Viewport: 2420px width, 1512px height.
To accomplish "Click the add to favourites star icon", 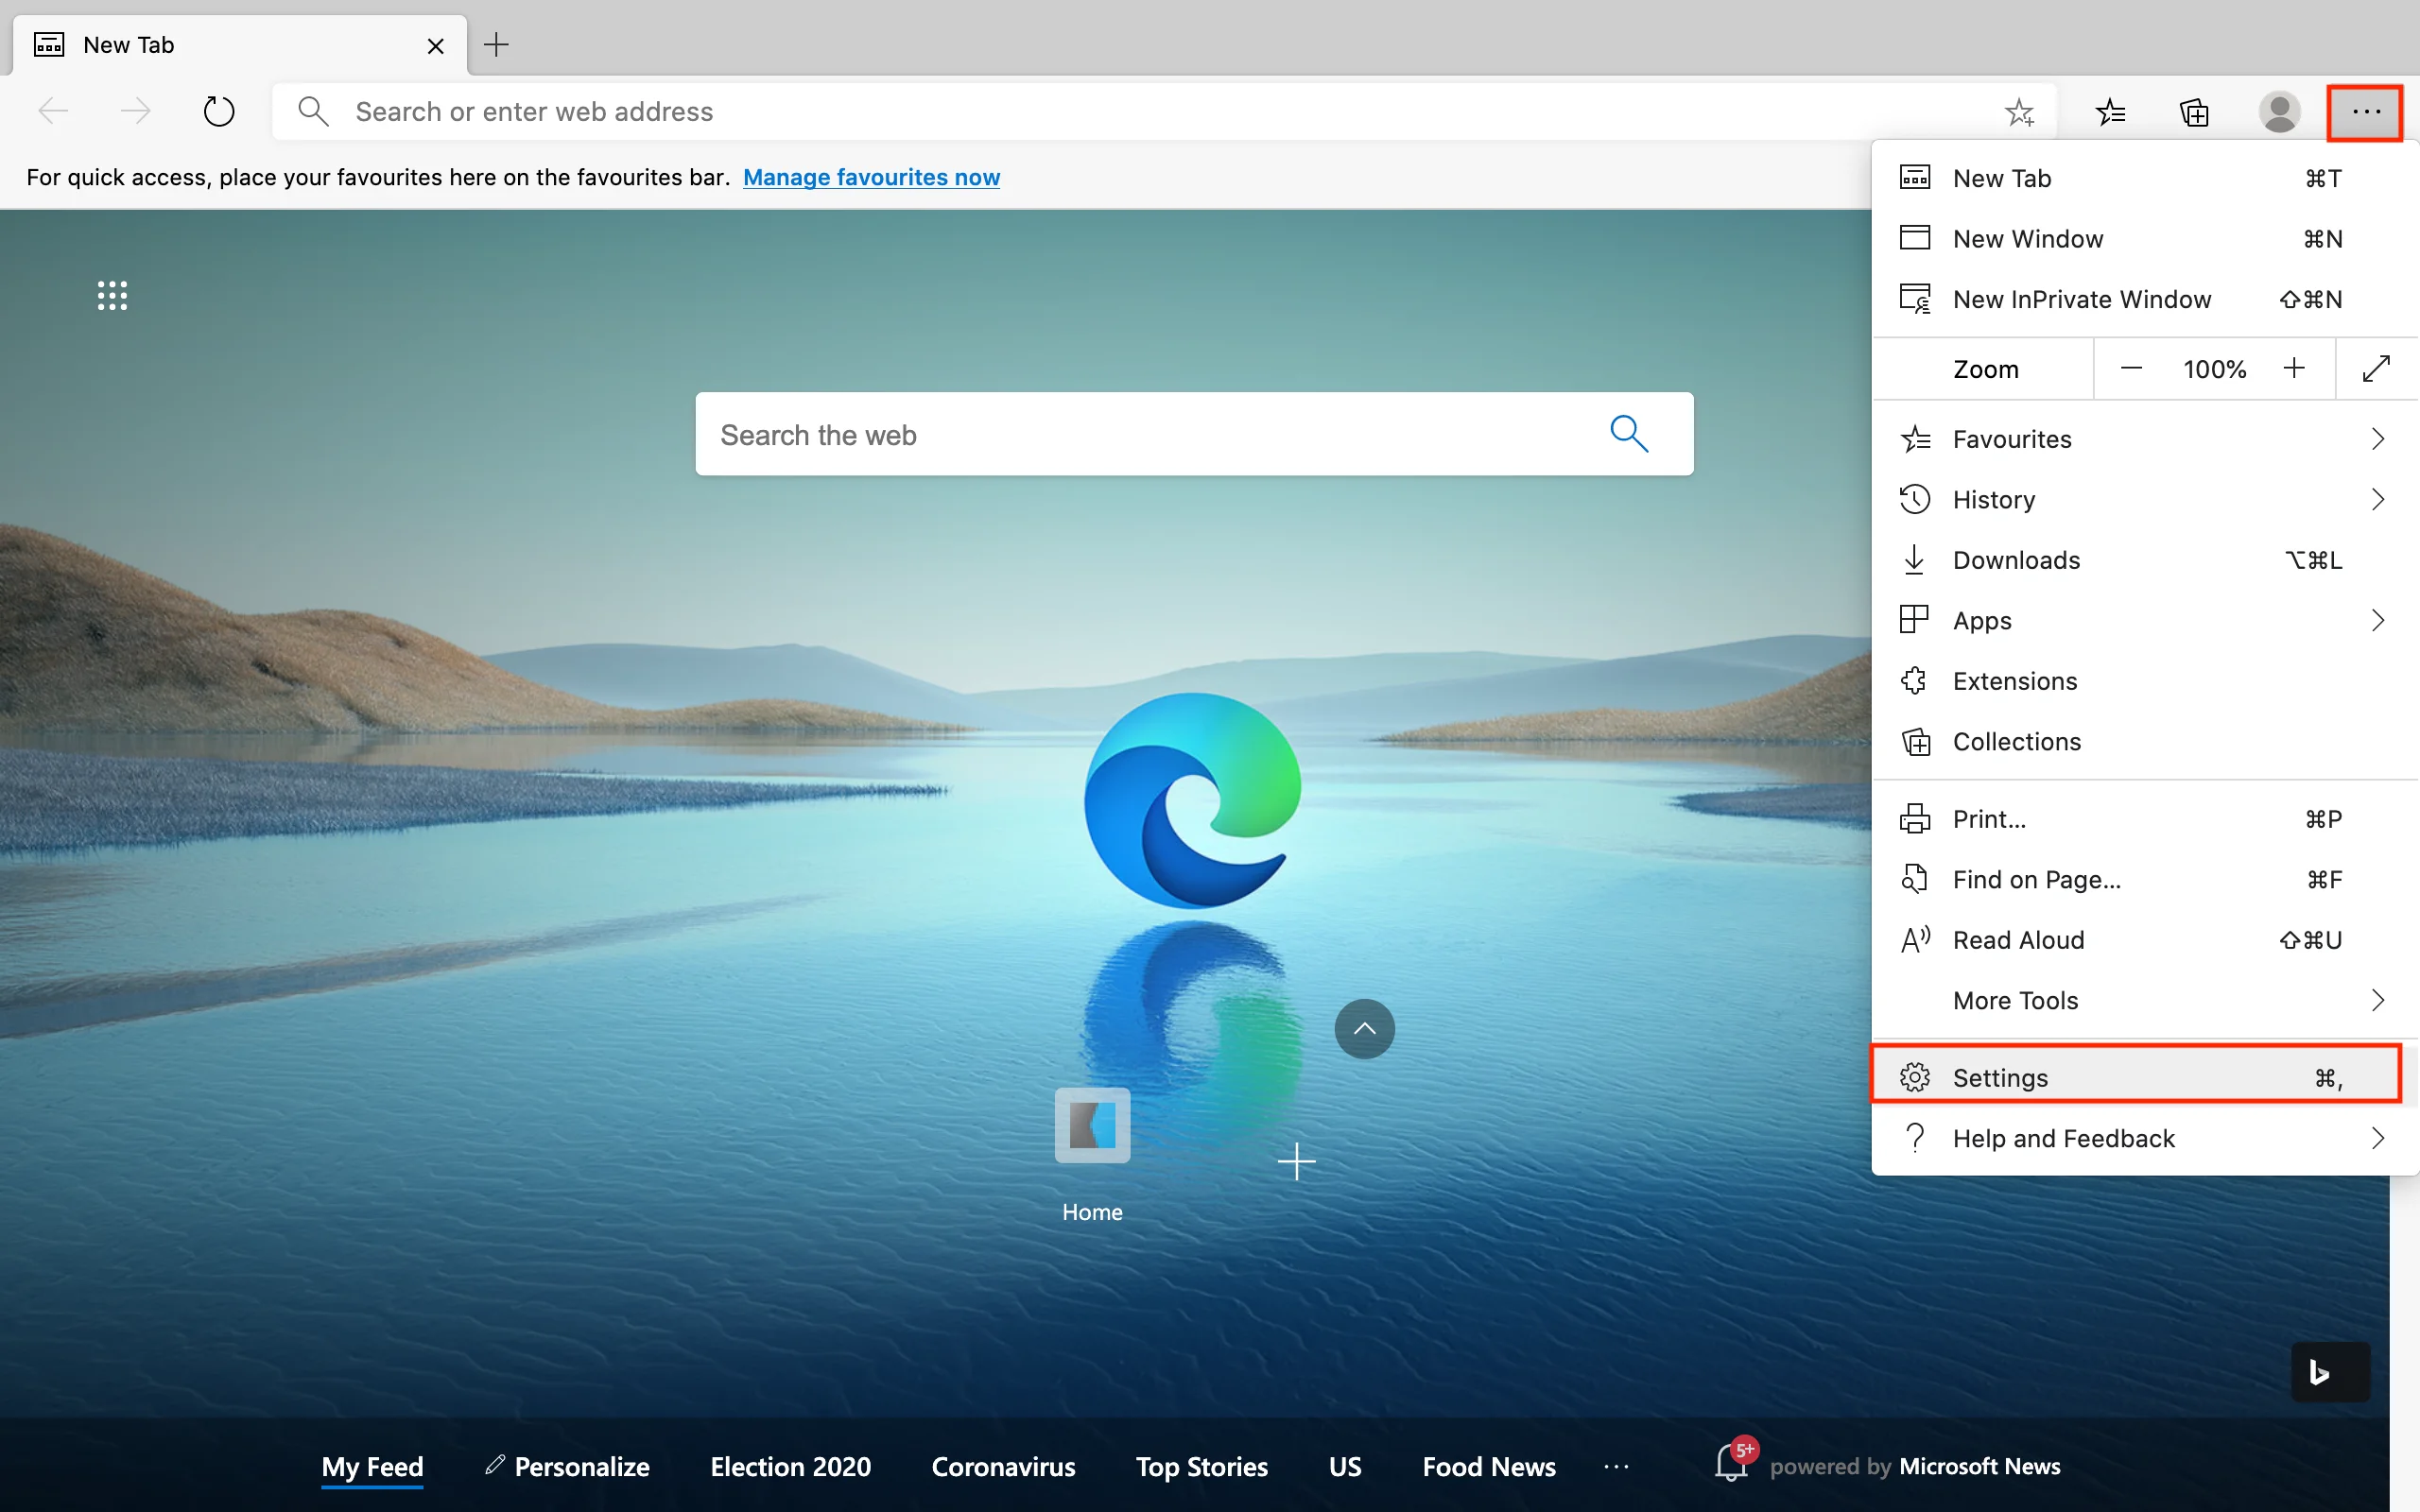I will click(2018, 112).
